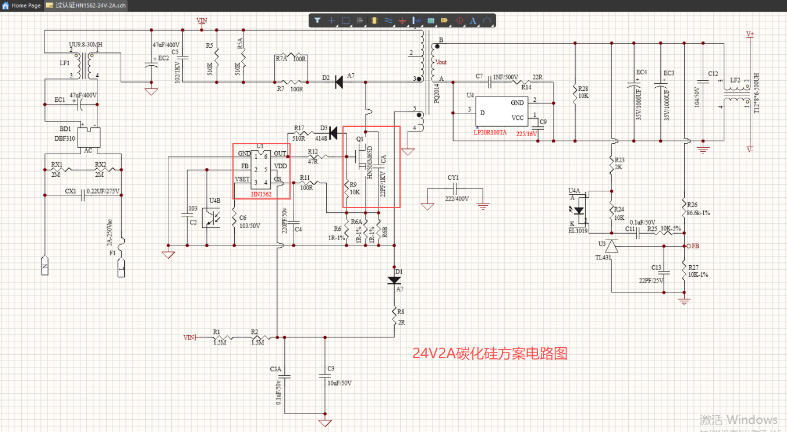The height and width of the screenshot is (432, 787).
Task: Select the Q1 MOSFET designator
Action: [359, 139]
